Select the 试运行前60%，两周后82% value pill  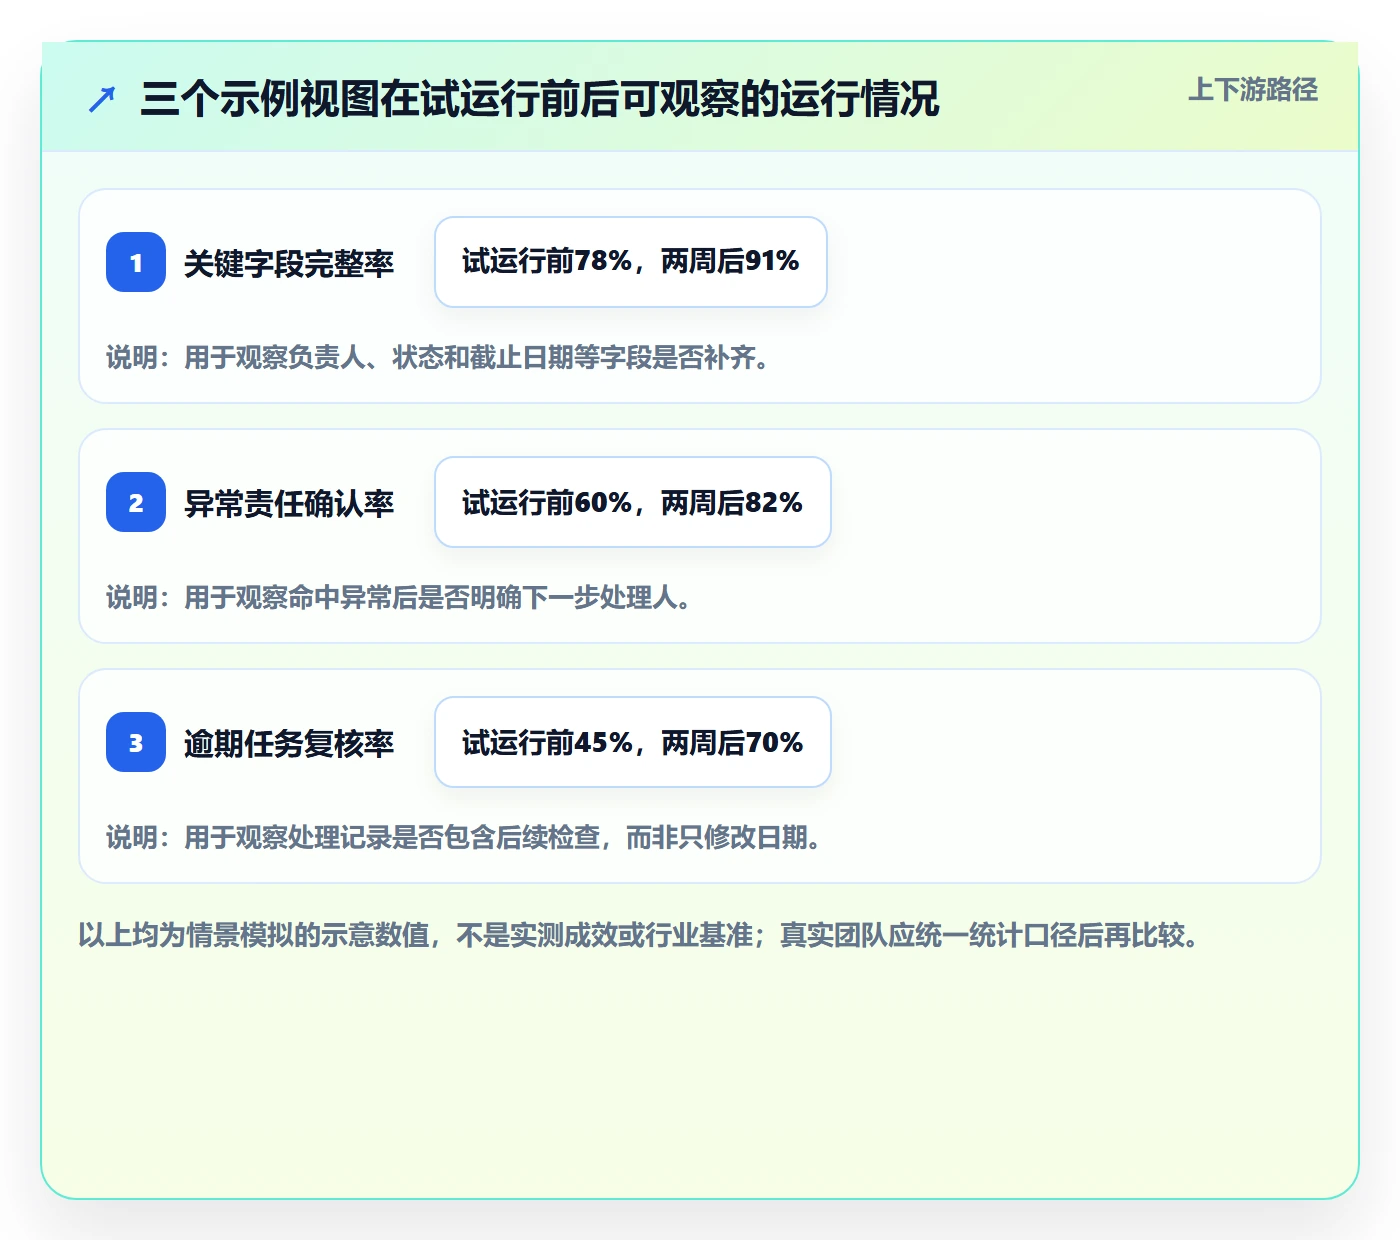(633, 502)
